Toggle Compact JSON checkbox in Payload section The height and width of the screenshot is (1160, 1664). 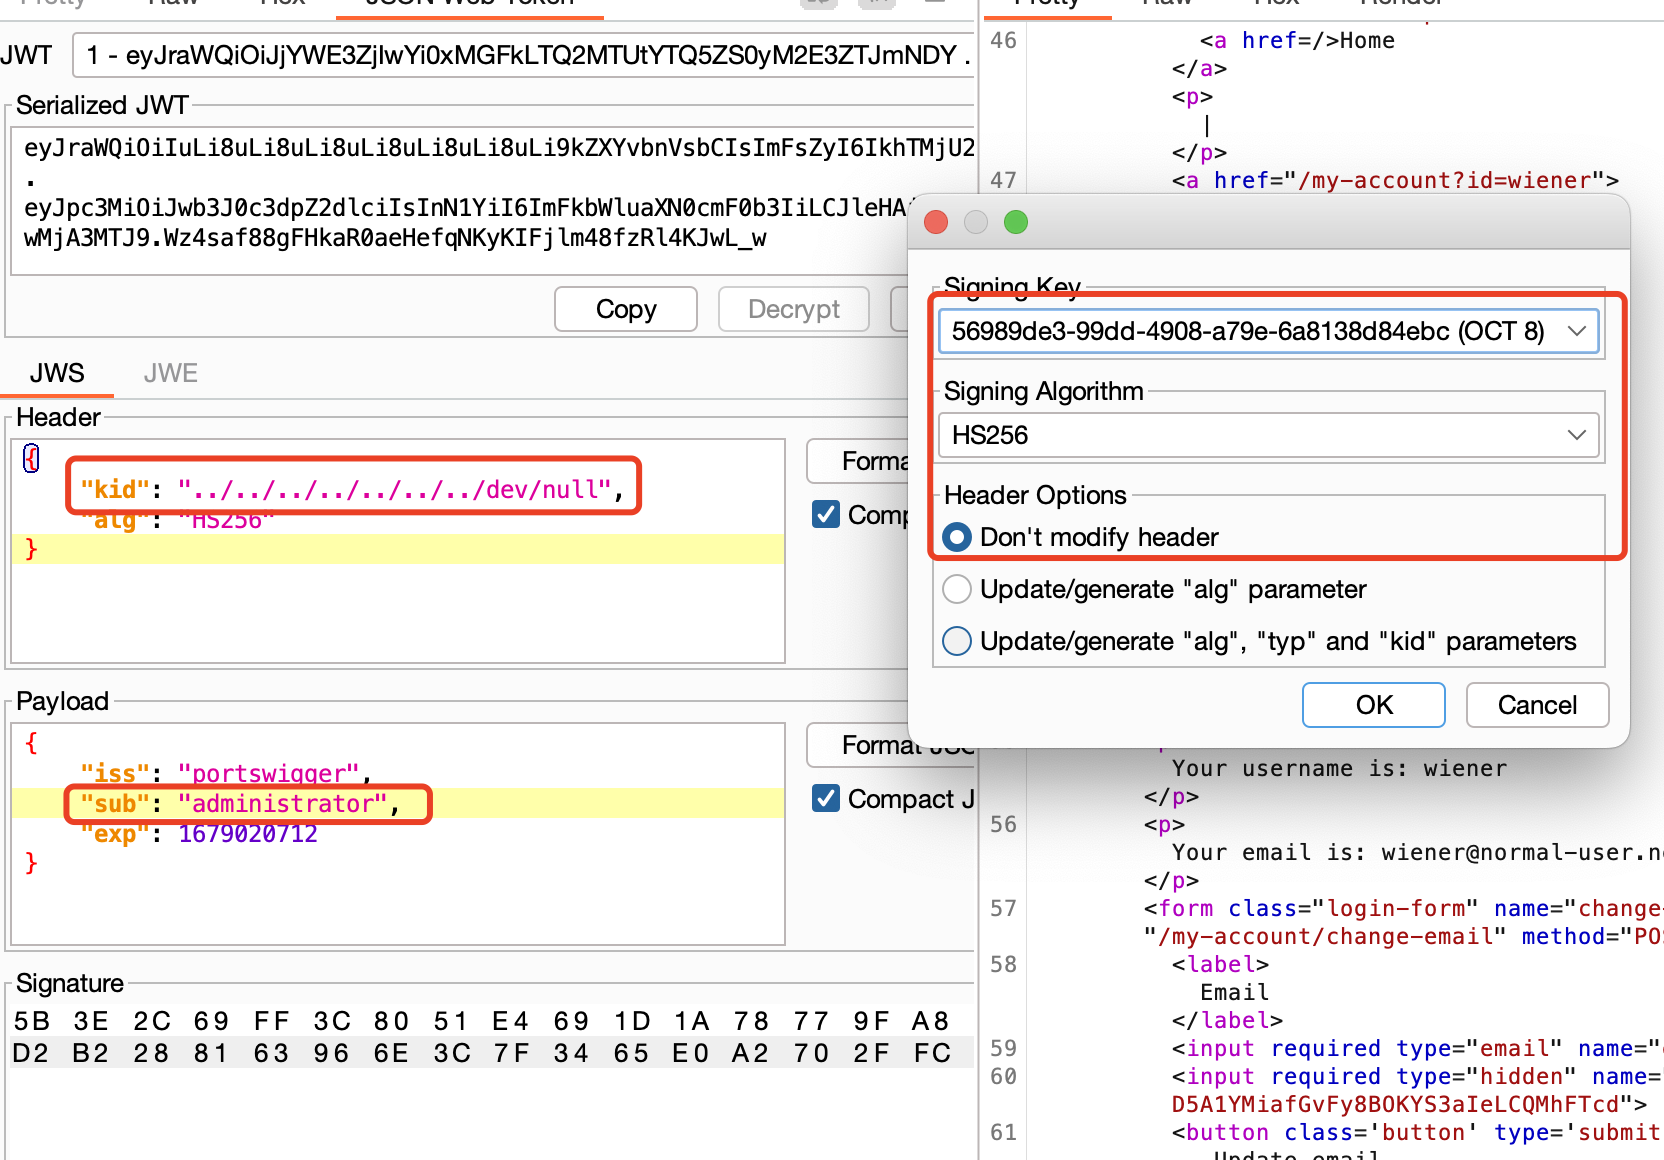(x=826, y=798)
